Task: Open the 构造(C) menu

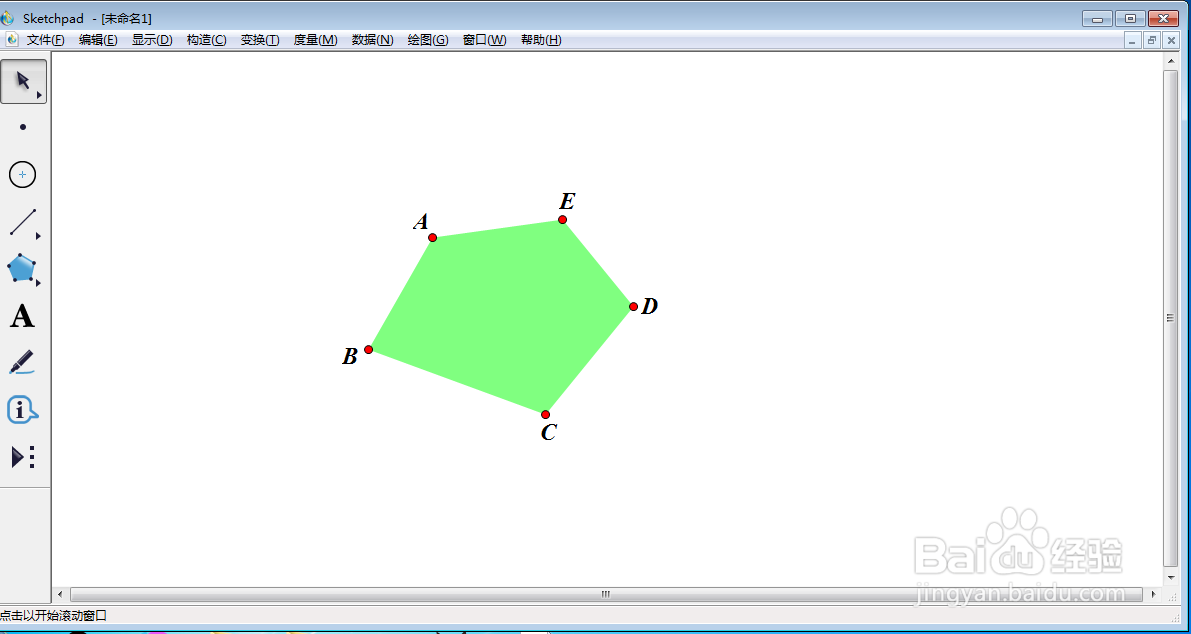Action: tap(207, 40)
